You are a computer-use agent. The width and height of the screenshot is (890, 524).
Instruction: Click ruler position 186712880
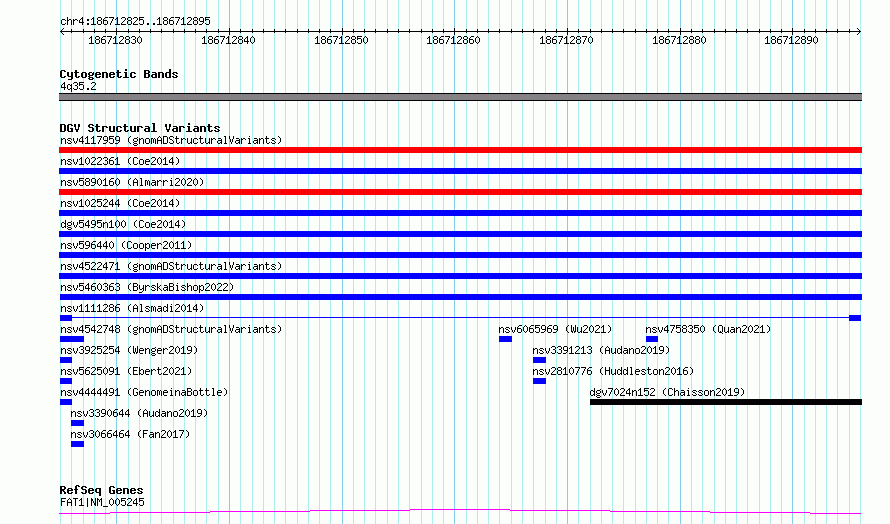pos(679,40)
